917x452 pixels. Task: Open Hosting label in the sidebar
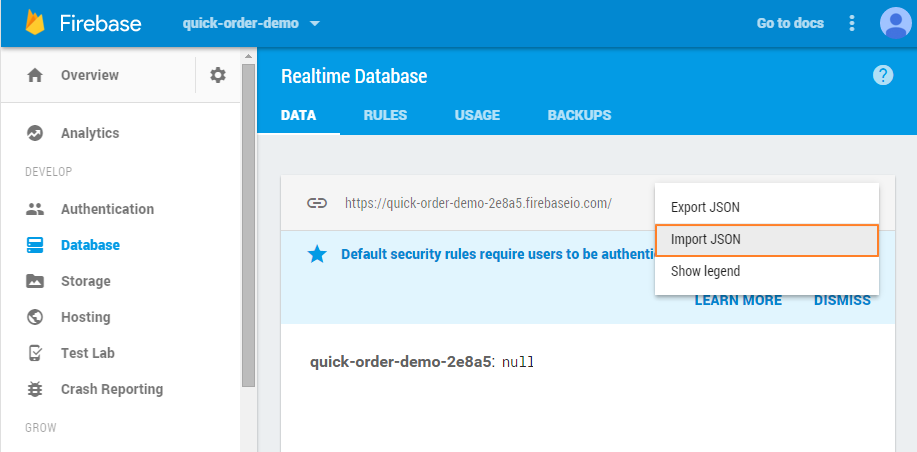click(x=85, y=317)
